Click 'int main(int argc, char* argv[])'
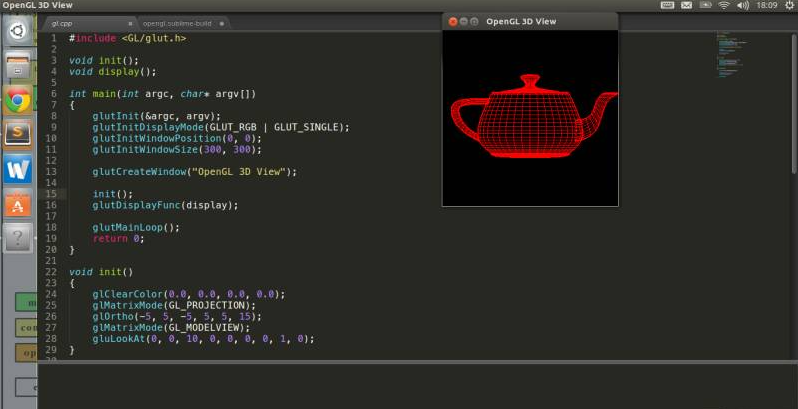This screenshot has height=409, width=798. pyautogui.click(x=162, y=94)
